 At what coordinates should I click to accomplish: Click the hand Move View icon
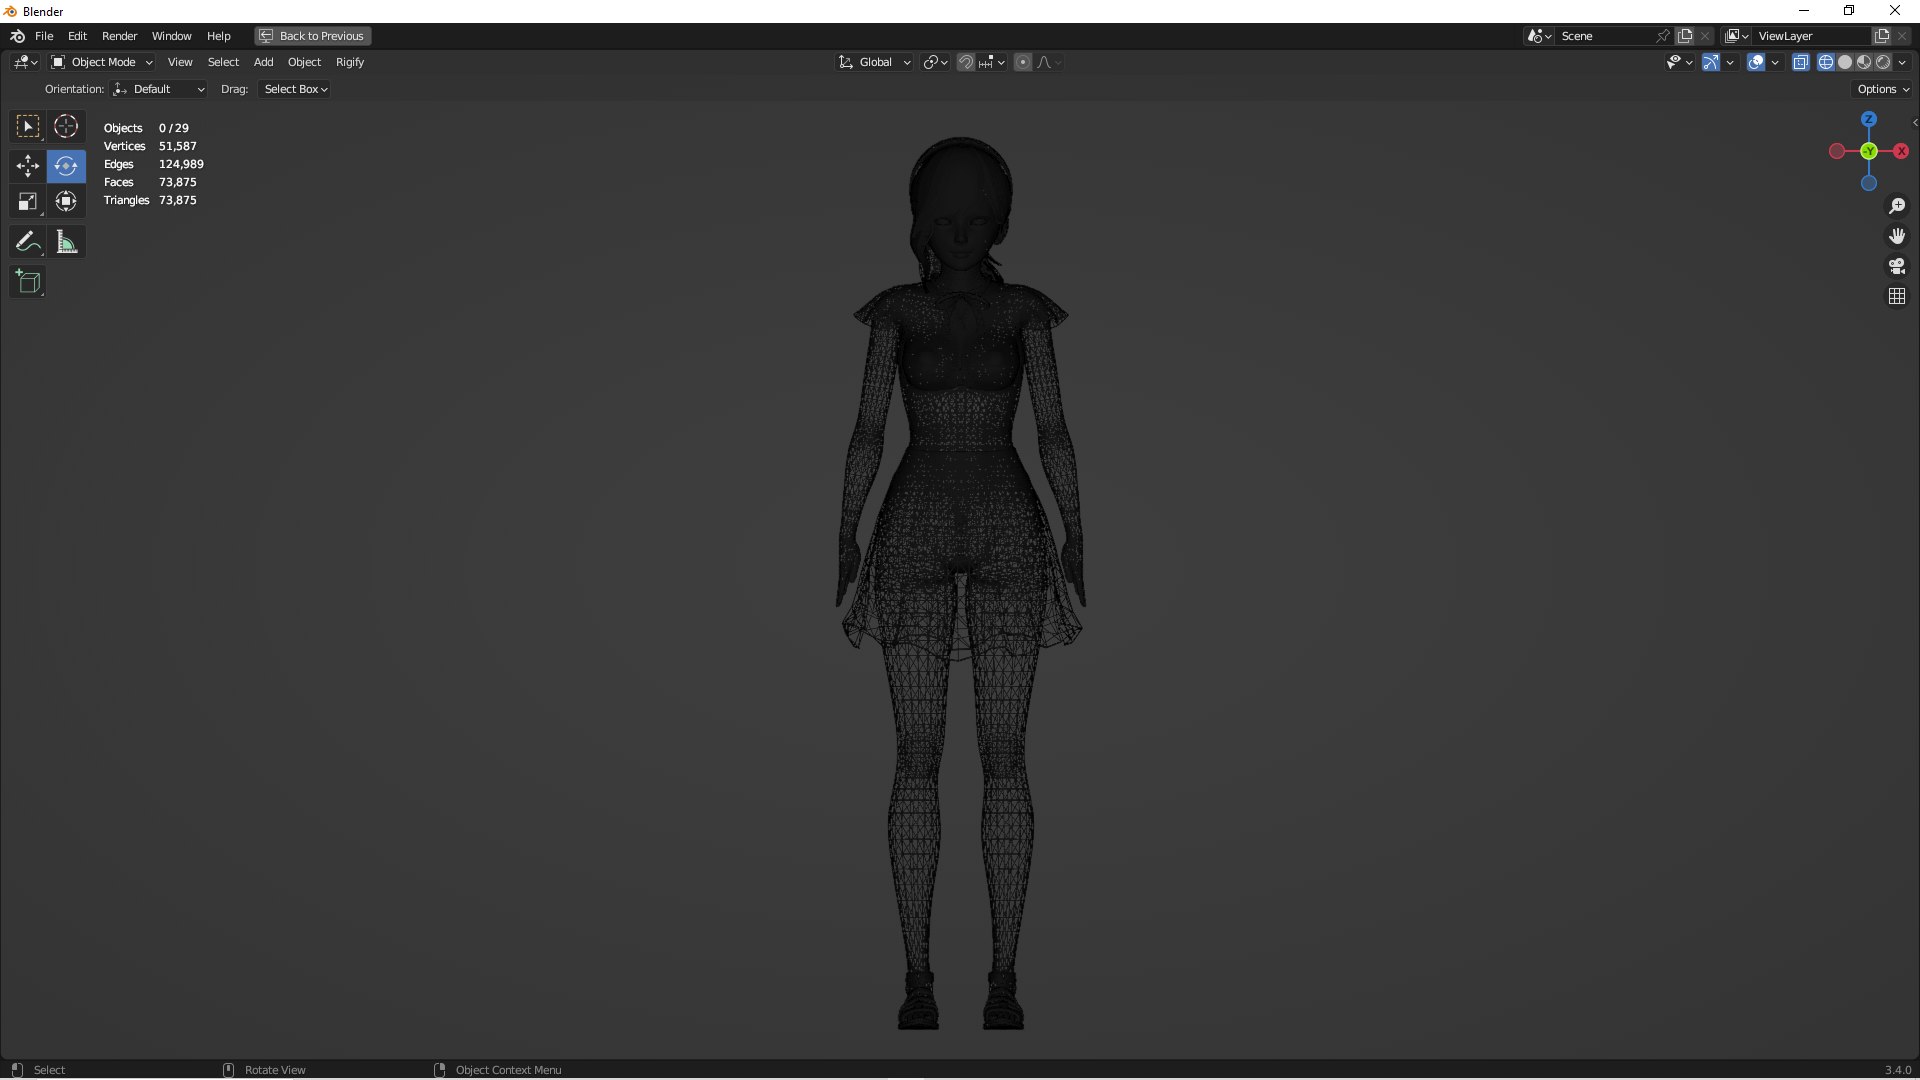pos(1897,236)
